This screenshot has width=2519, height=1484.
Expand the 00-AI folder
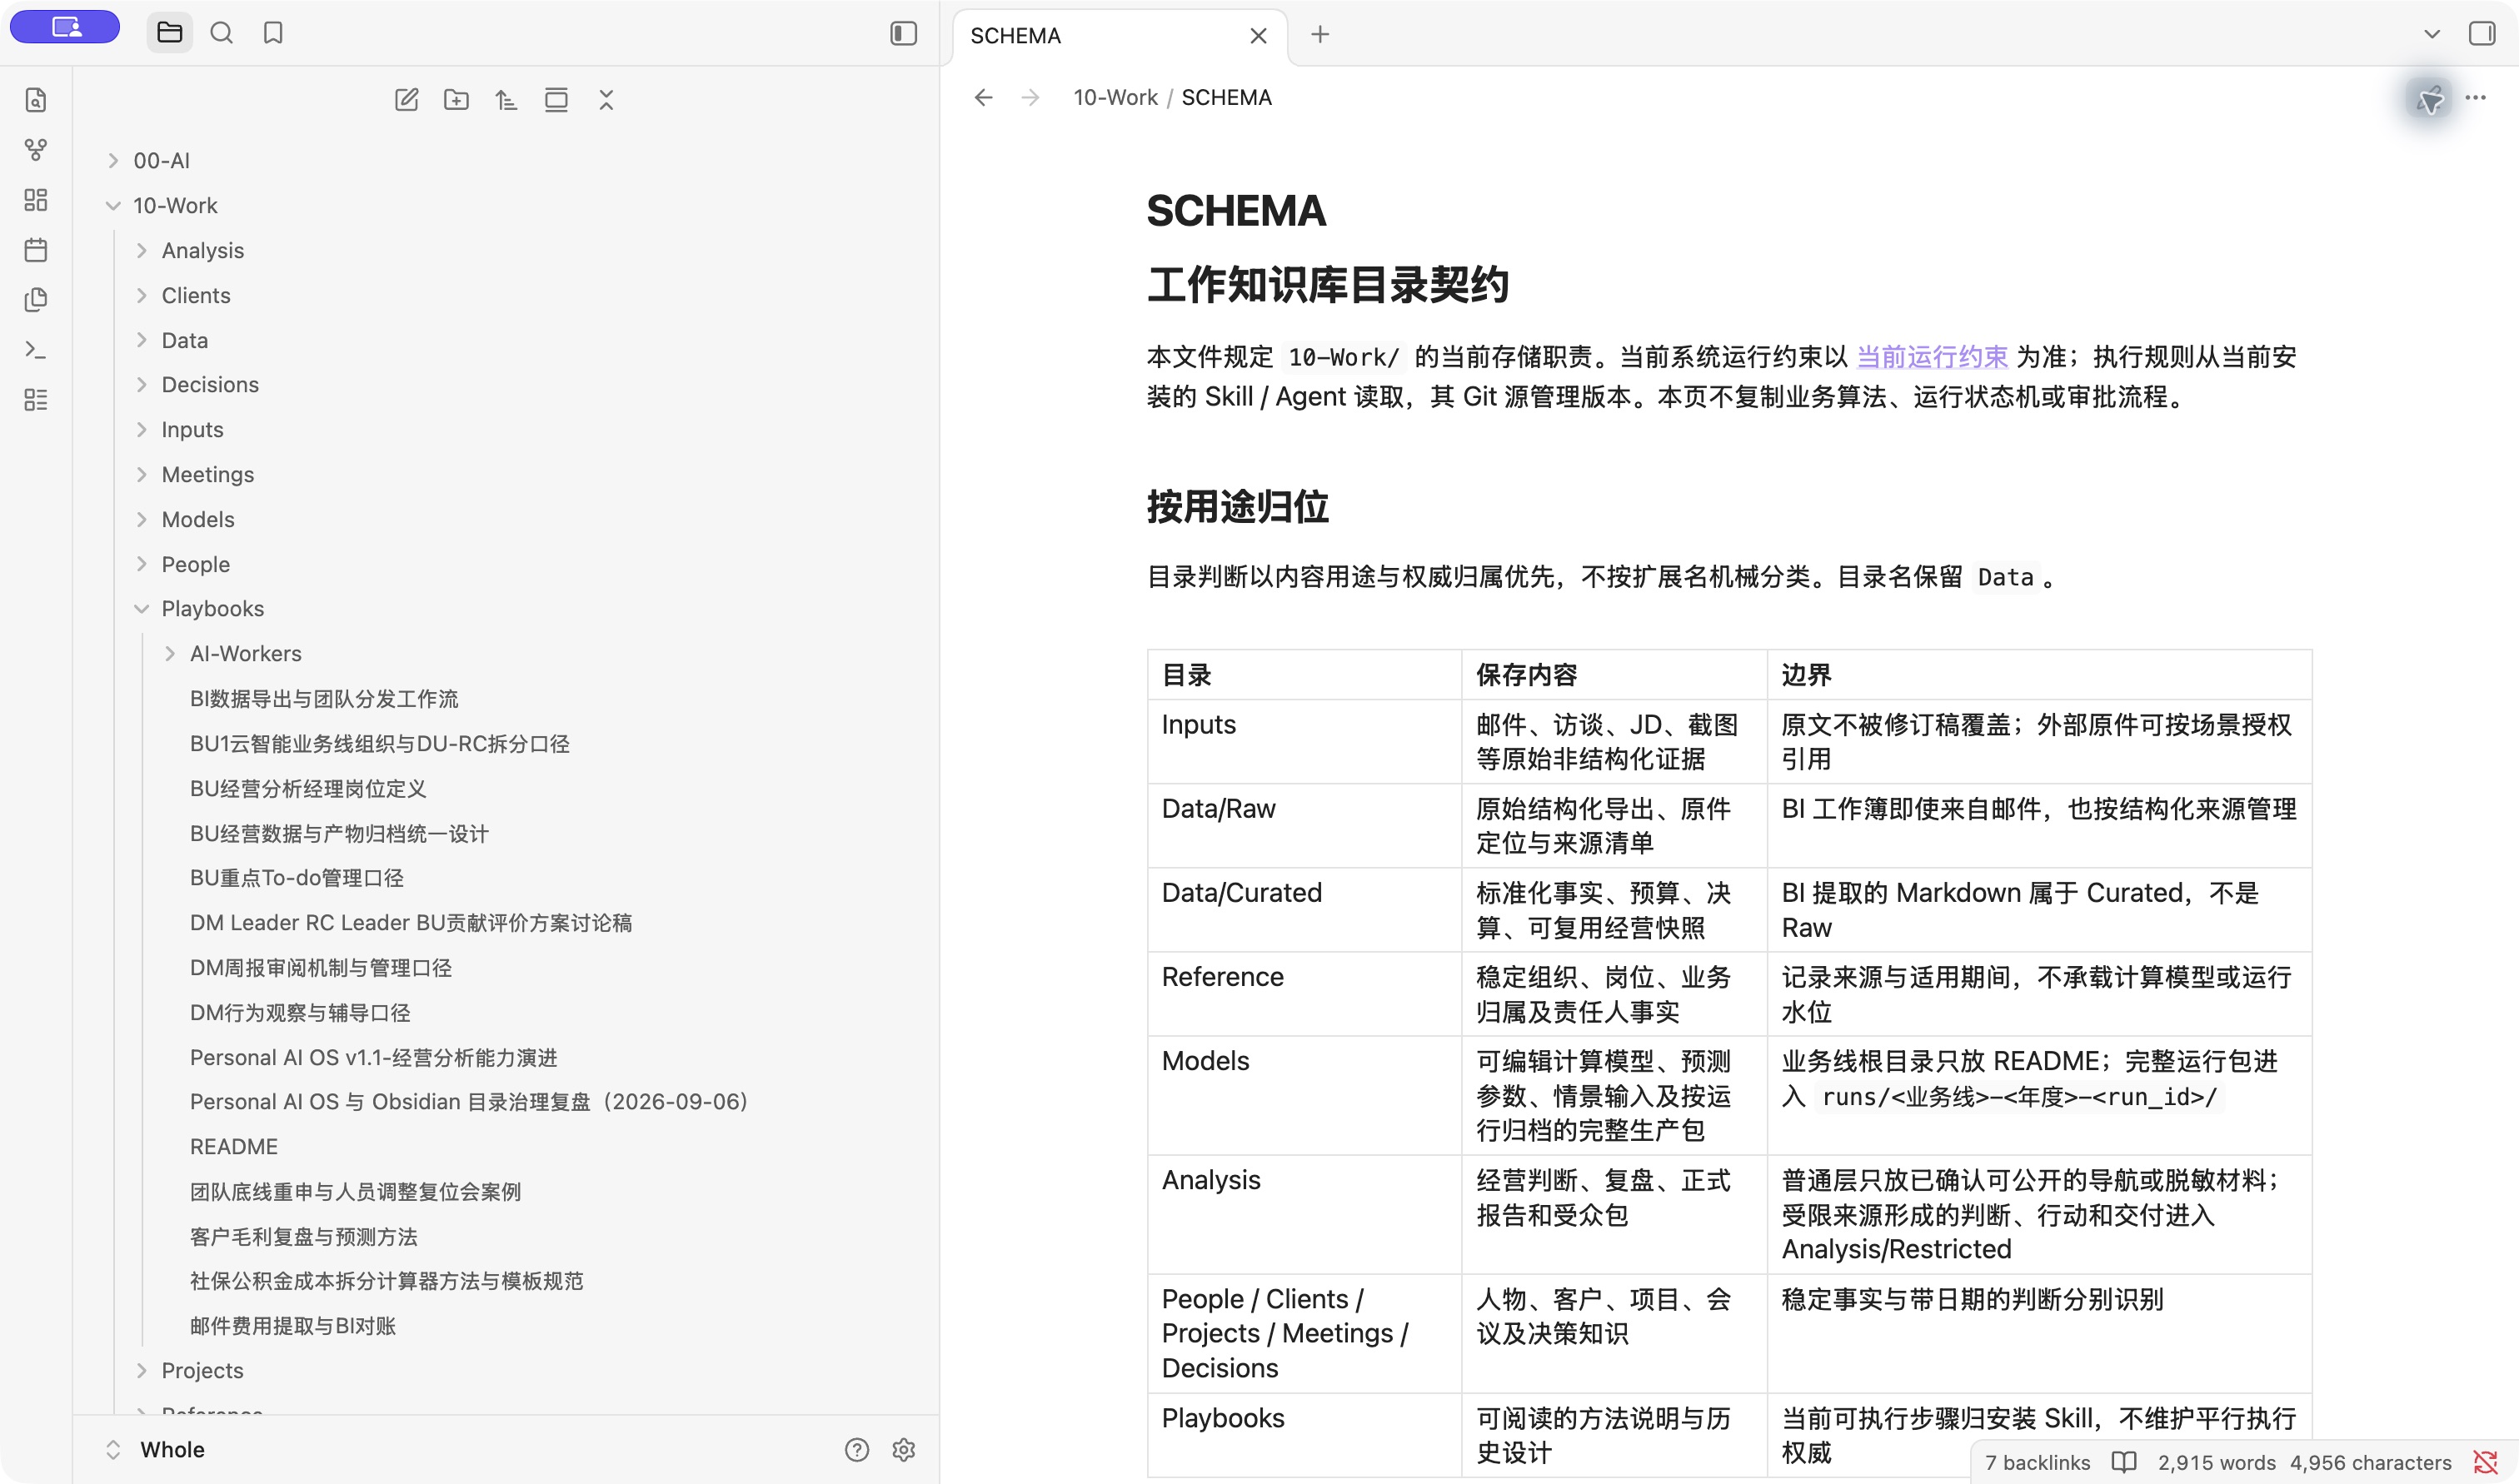click(x=113, y=161)
